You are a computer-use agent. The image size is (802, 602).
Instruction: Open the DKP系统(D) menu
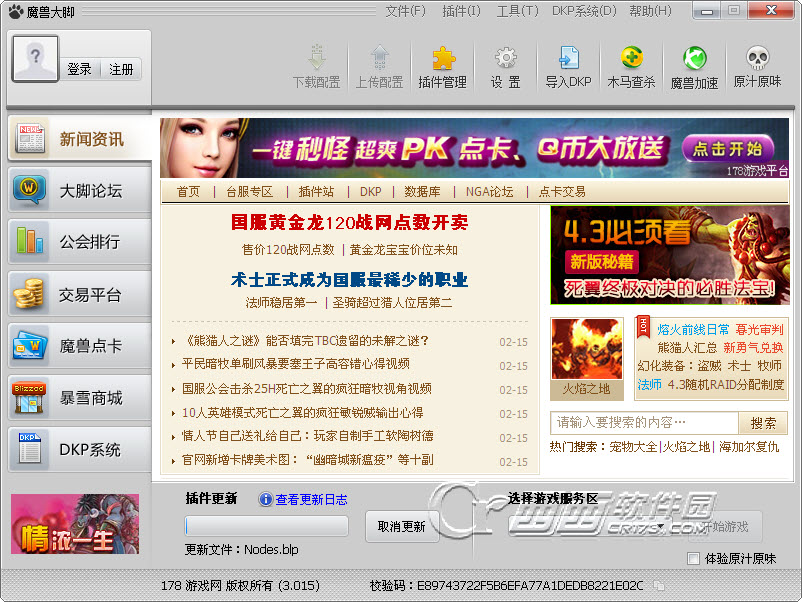click(584, 11)
